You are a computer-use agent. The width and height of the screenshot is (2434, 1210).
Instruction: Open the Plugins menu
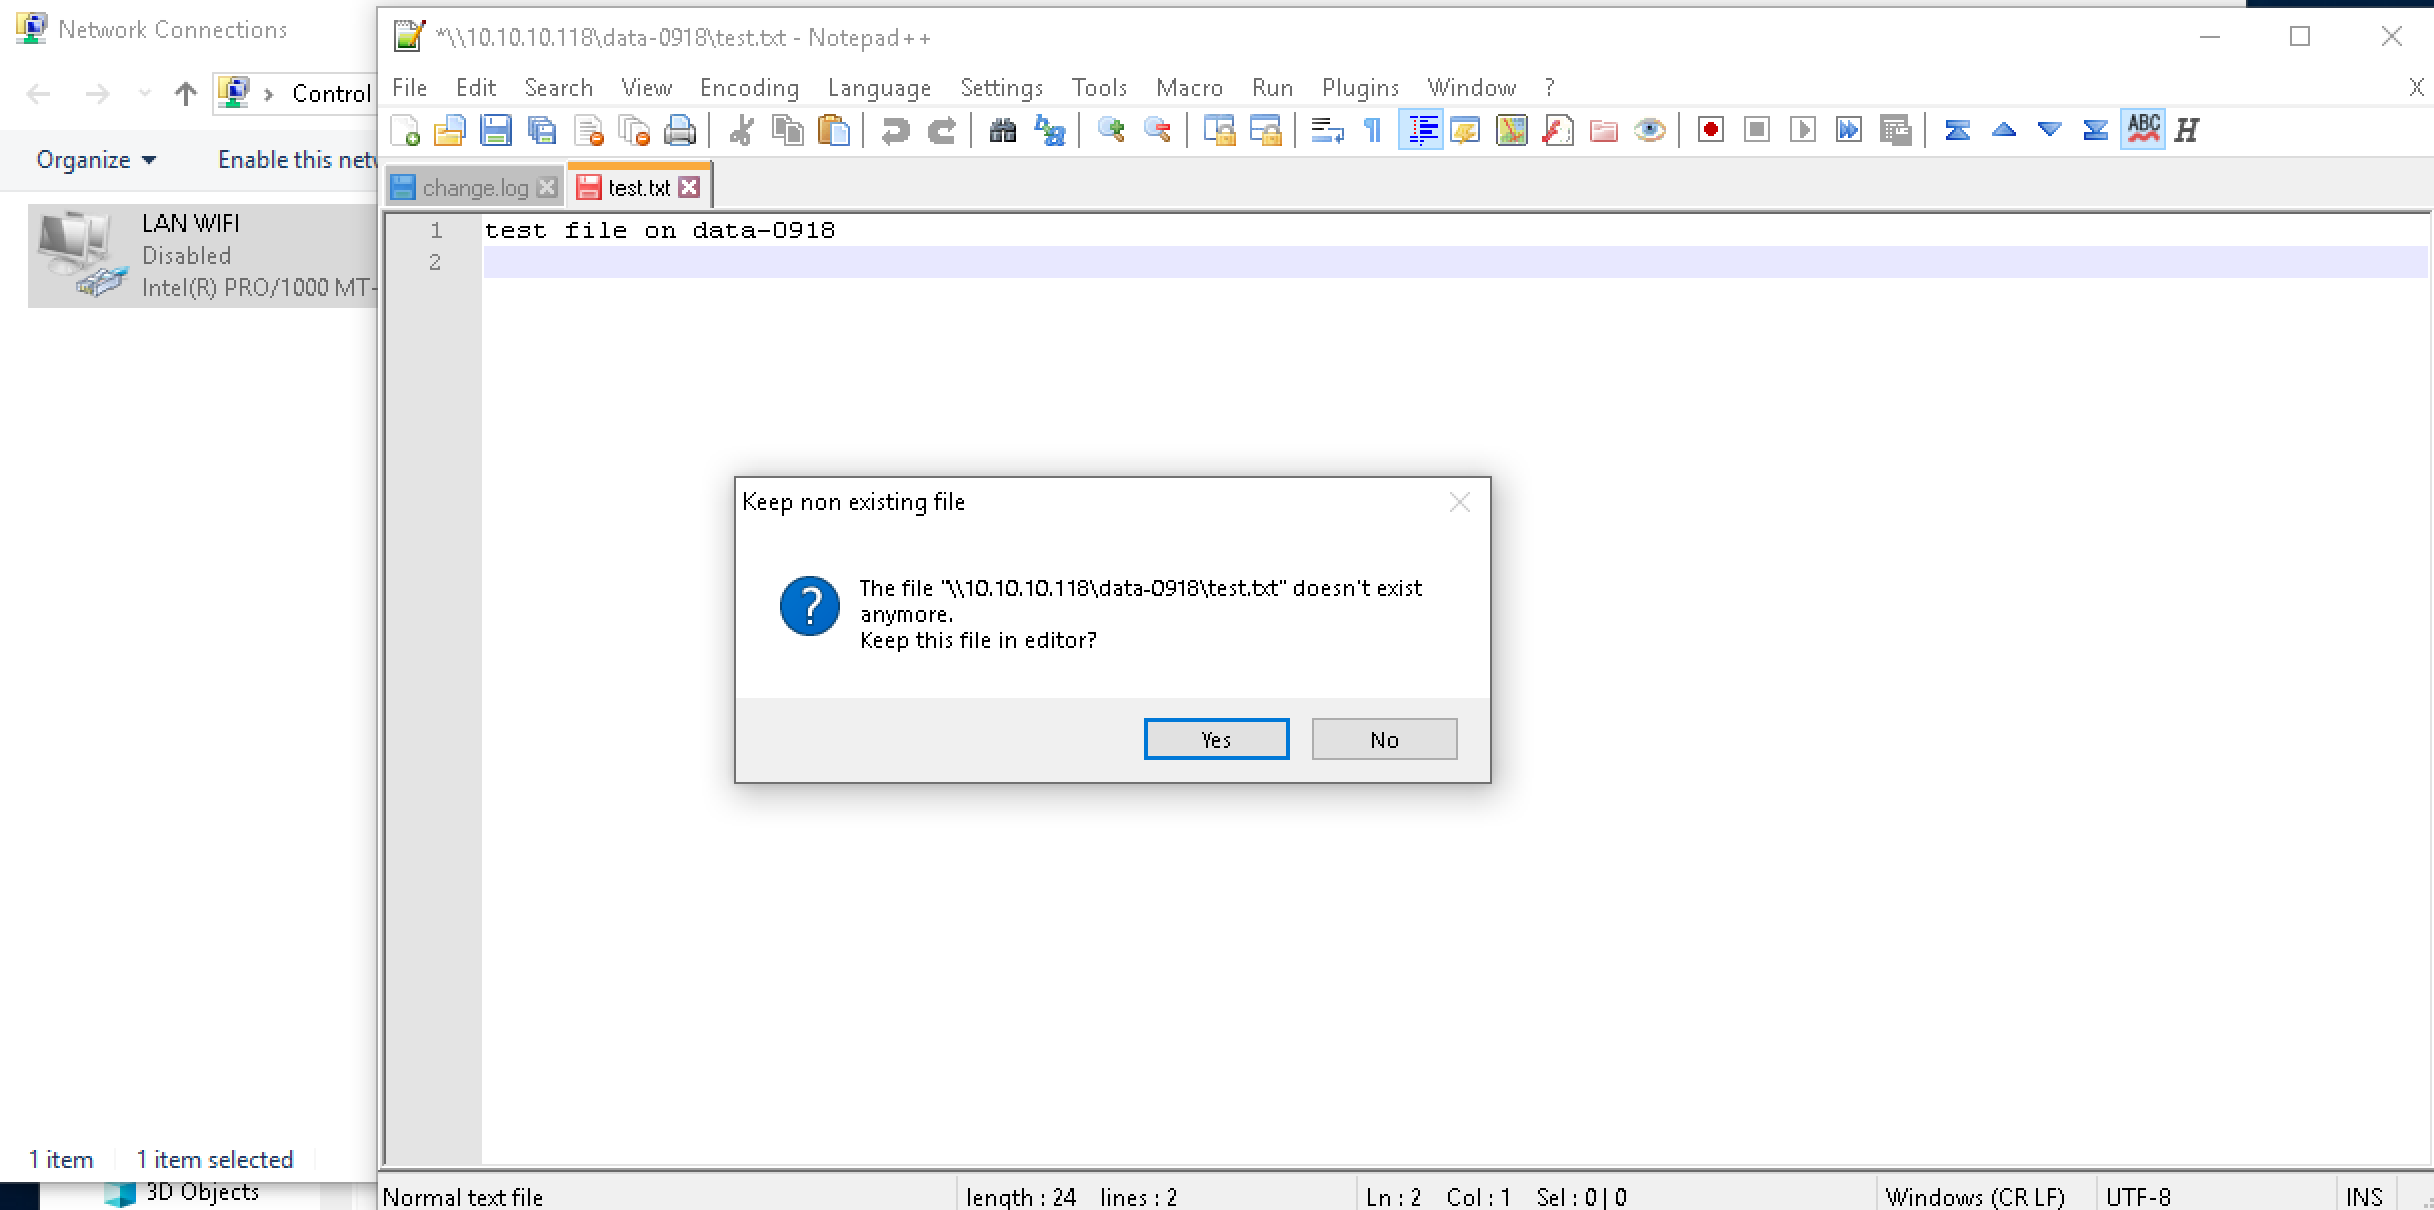(1360, 88)
